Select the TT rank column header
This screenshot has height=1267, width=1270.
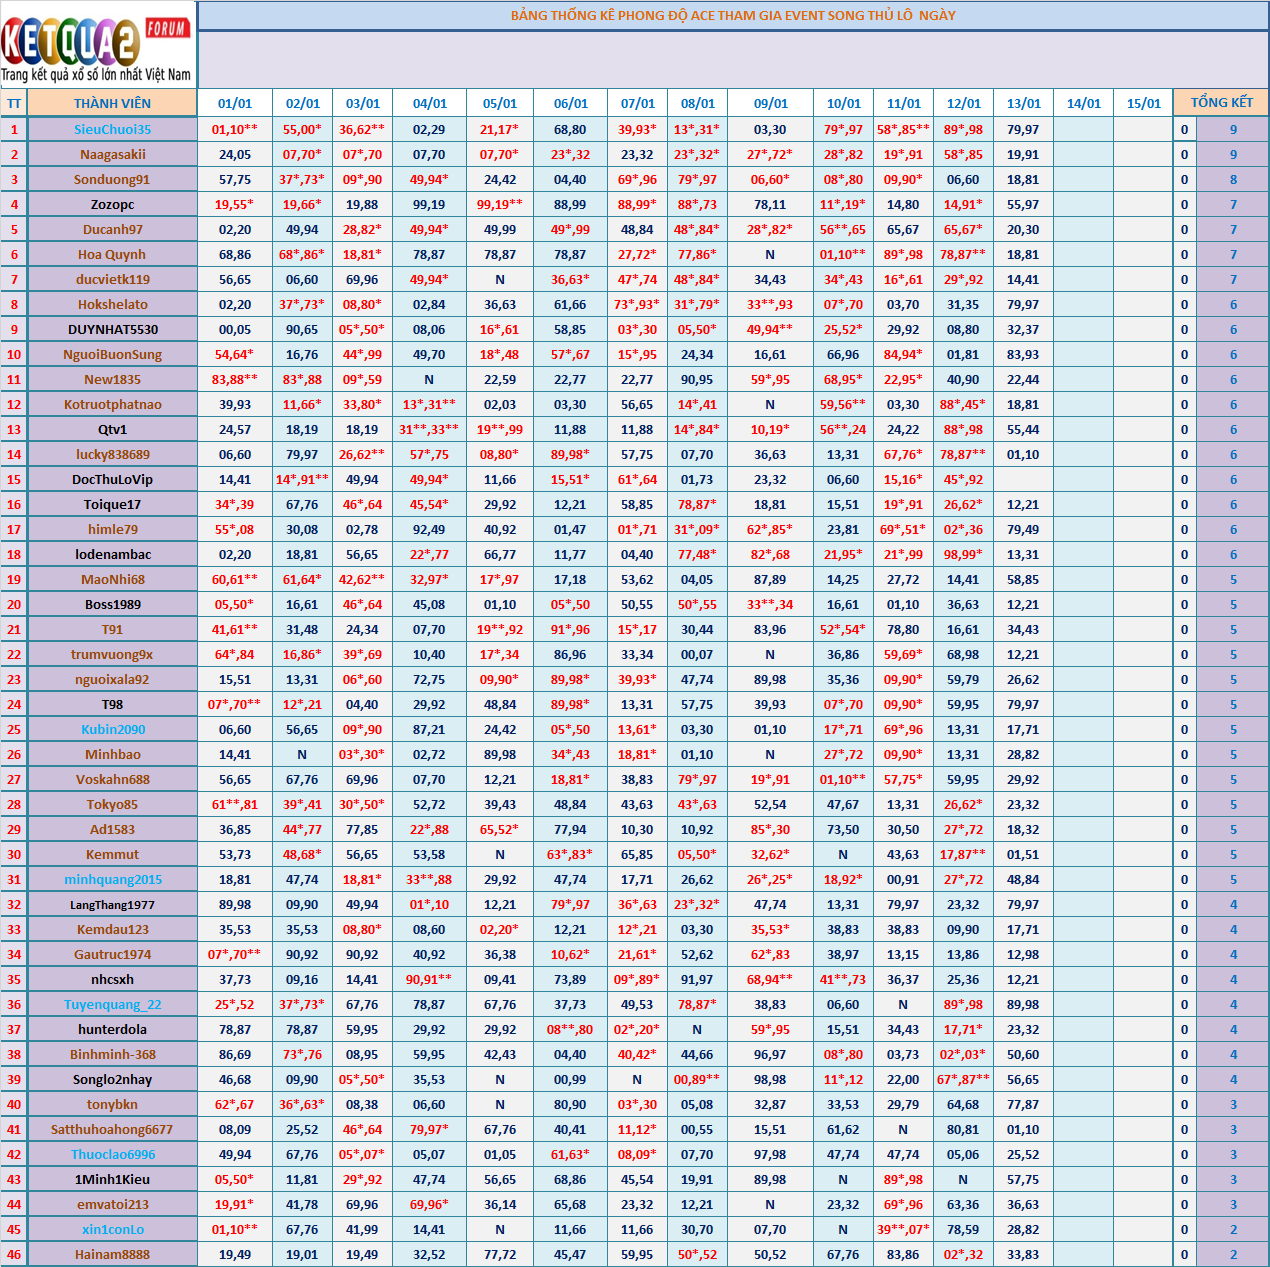tap(14, 103)
